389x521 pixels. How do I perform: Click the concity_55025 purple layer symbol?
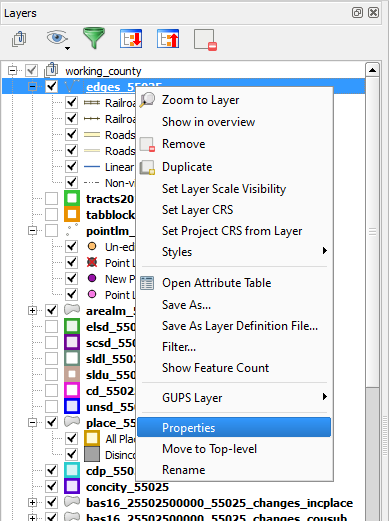pos(72,486)
